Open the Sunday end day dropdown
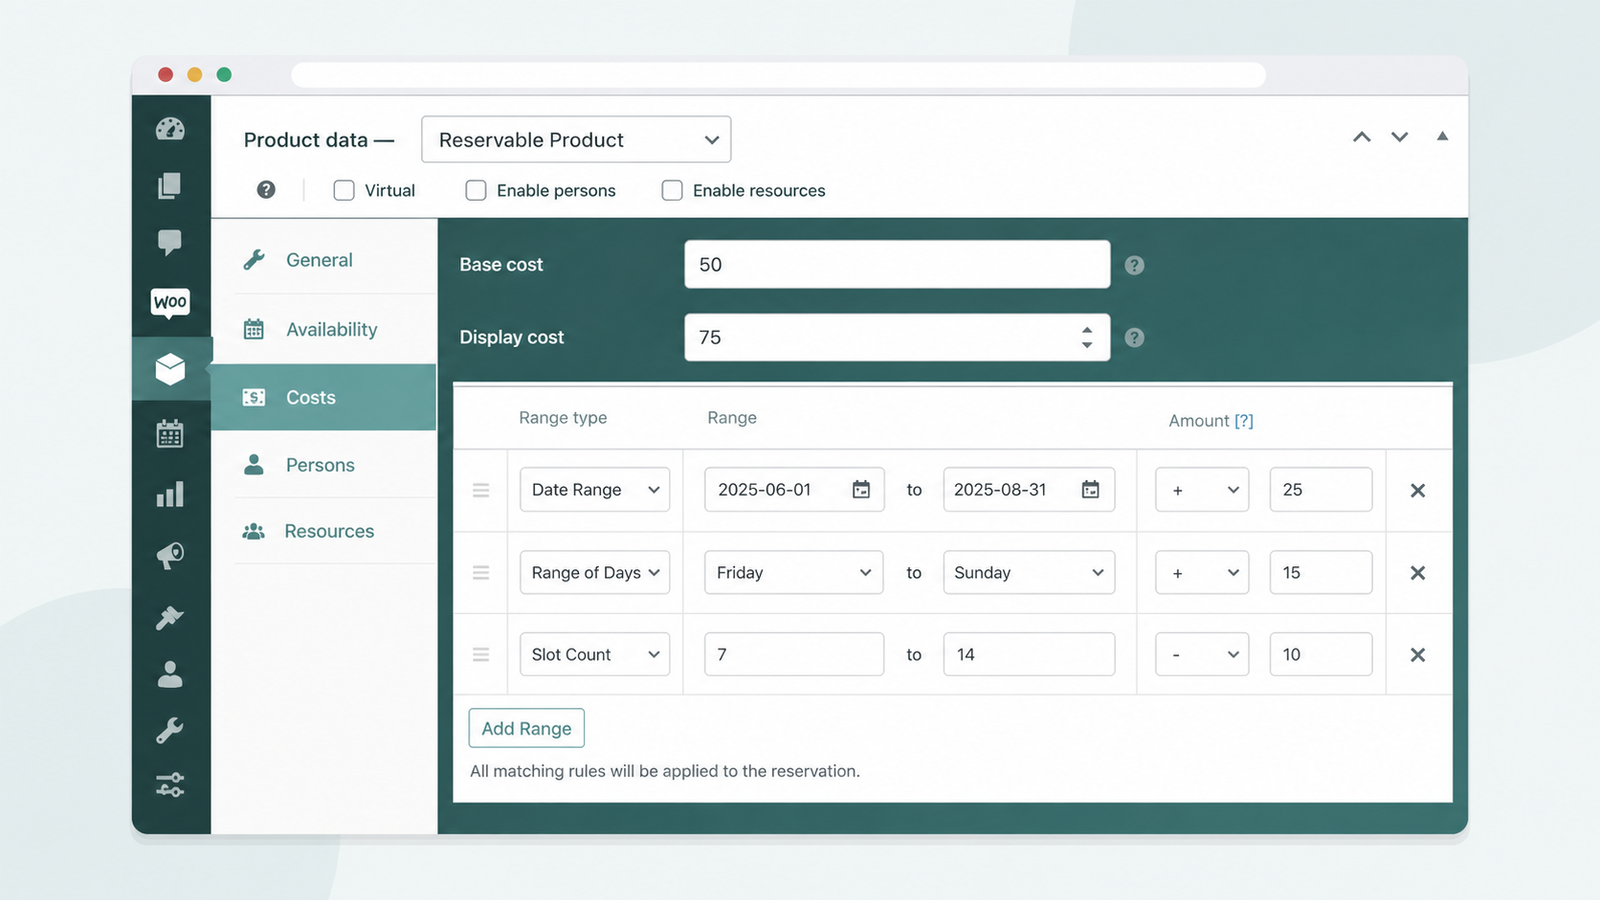Image resolution: width=1600 pixels, height=900 pixels. click(1029, 573)
